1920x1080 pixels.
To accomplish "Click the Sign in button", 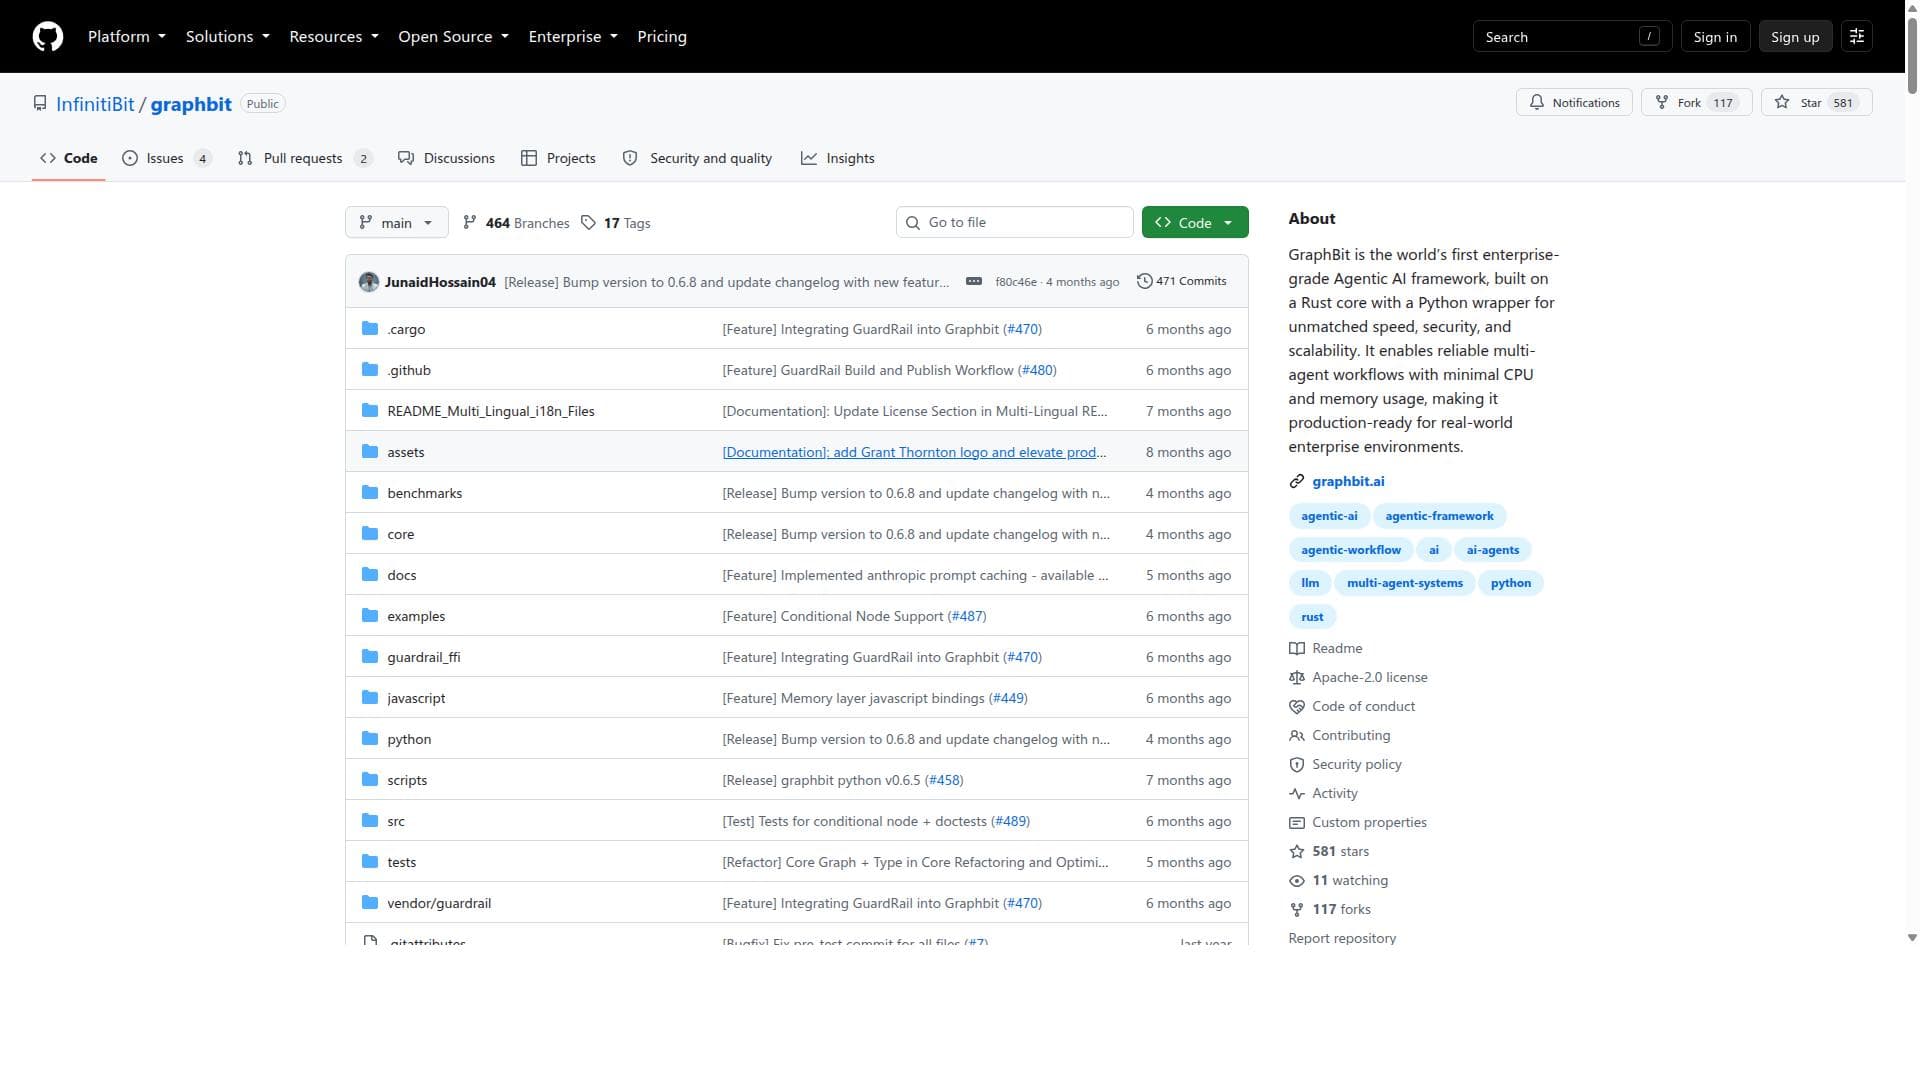I will (1715, 37).
